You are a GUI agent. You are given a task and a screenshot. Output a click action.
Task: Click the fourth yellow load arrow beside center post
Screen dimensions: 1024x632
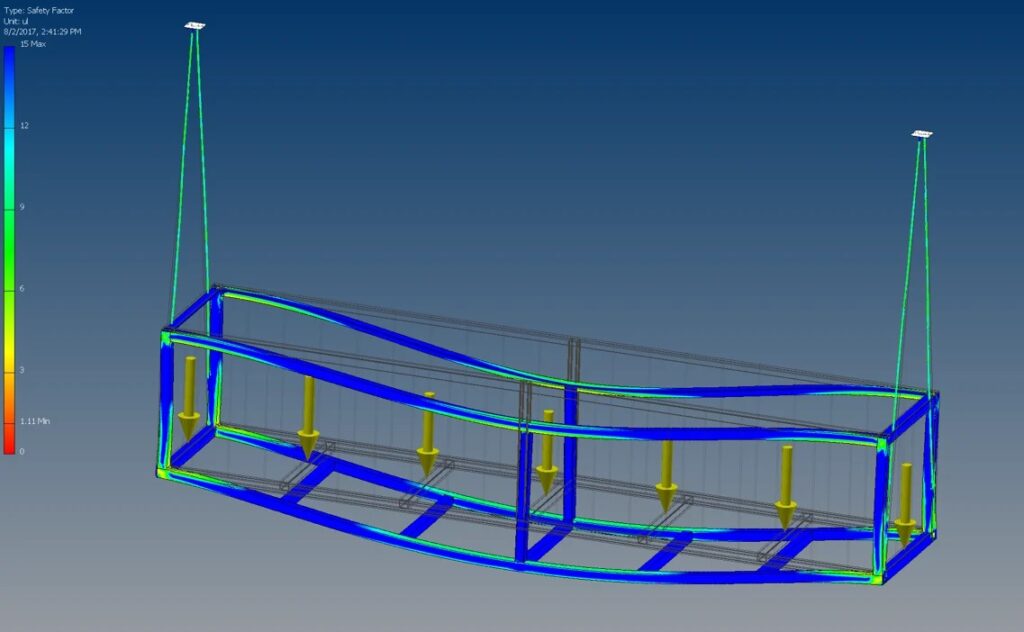click(547, 451)
